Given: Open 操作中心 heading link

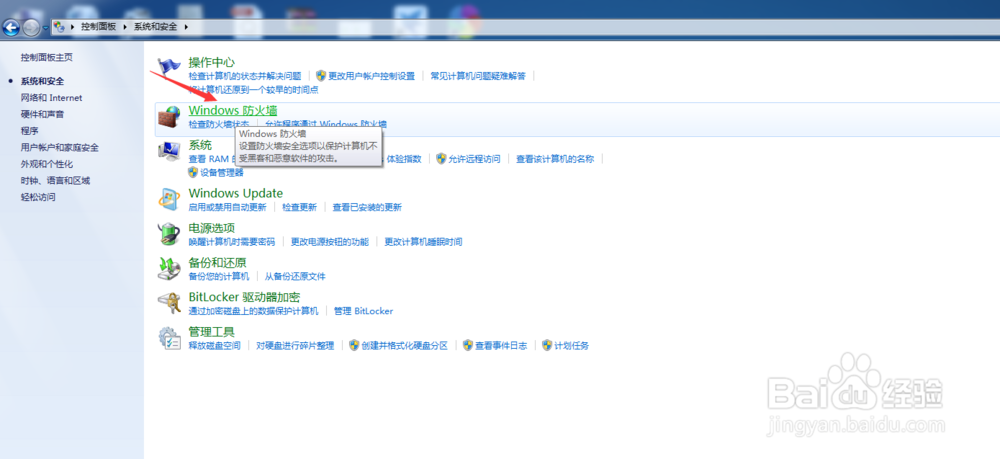Looking at the screenshot, I should (212, 62).
